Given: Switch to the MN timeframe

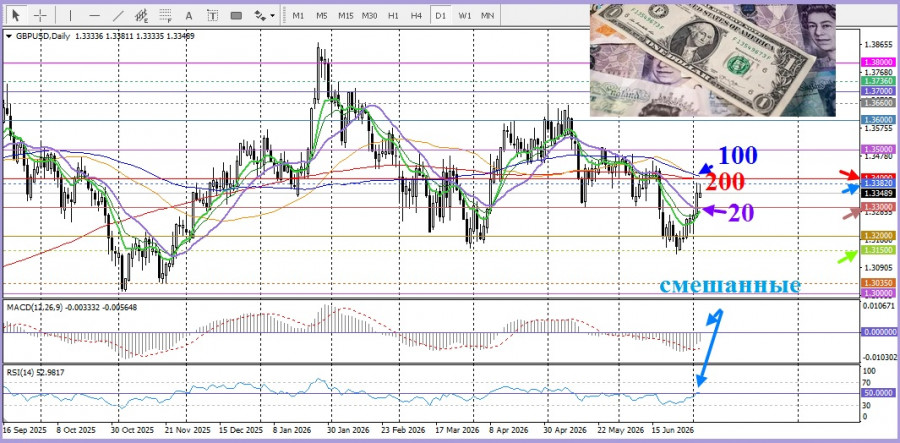Looking at the screenshot, I should point(487,15).
